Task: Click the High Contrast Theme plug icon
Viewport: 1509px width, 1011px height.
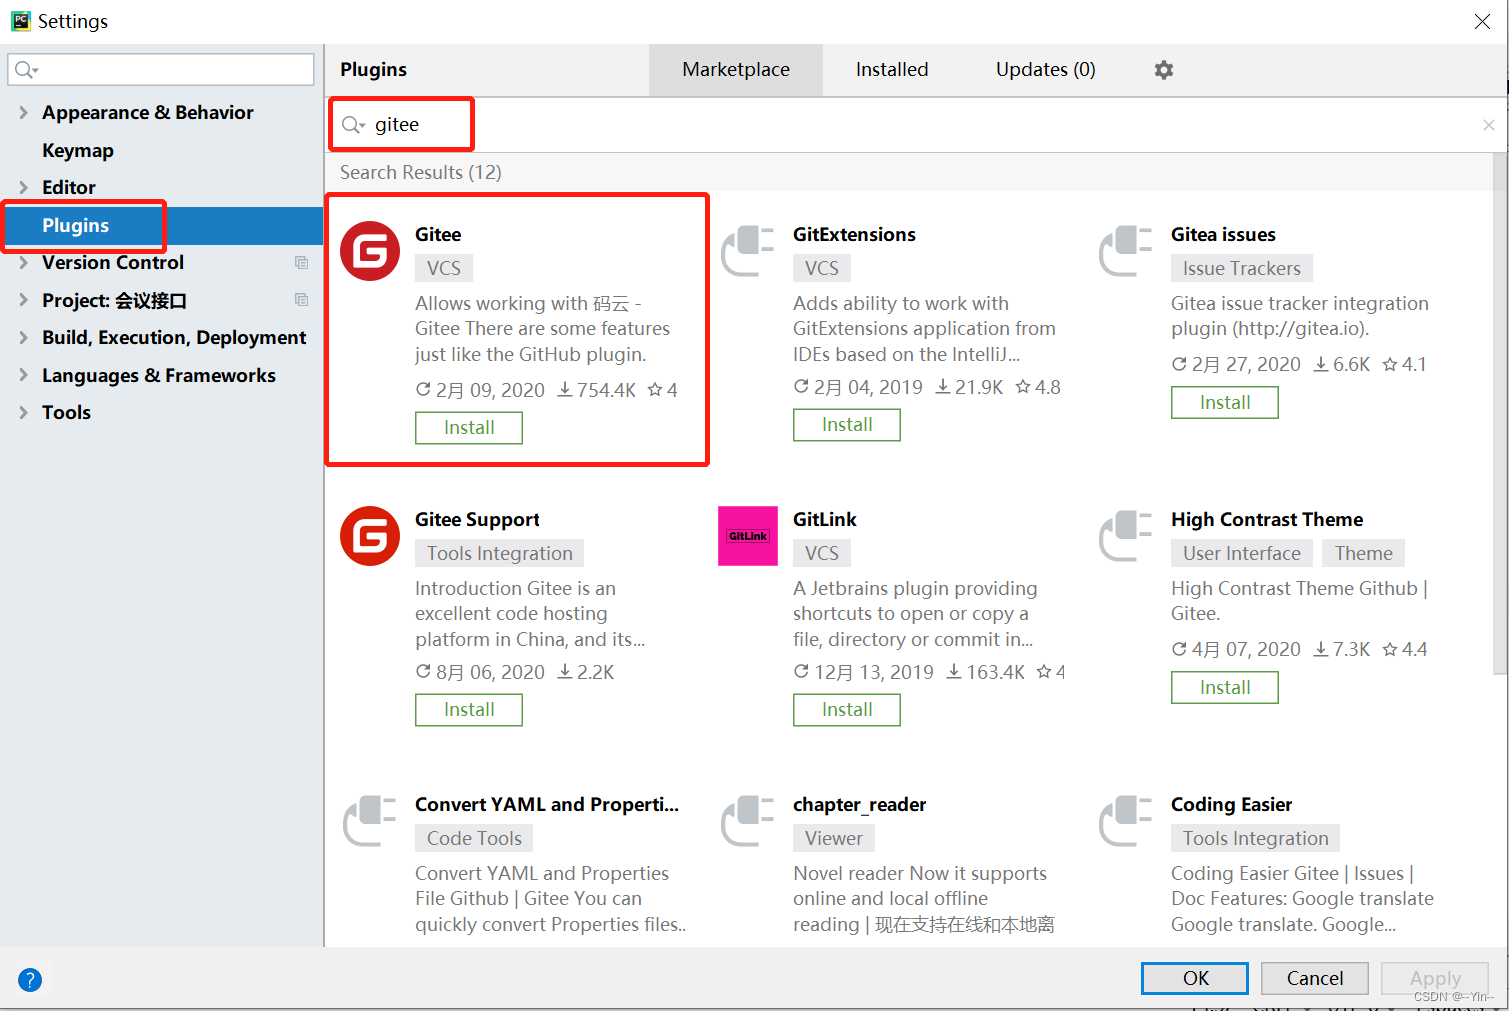Action: pyautogui.click(x=1126, y=536)
